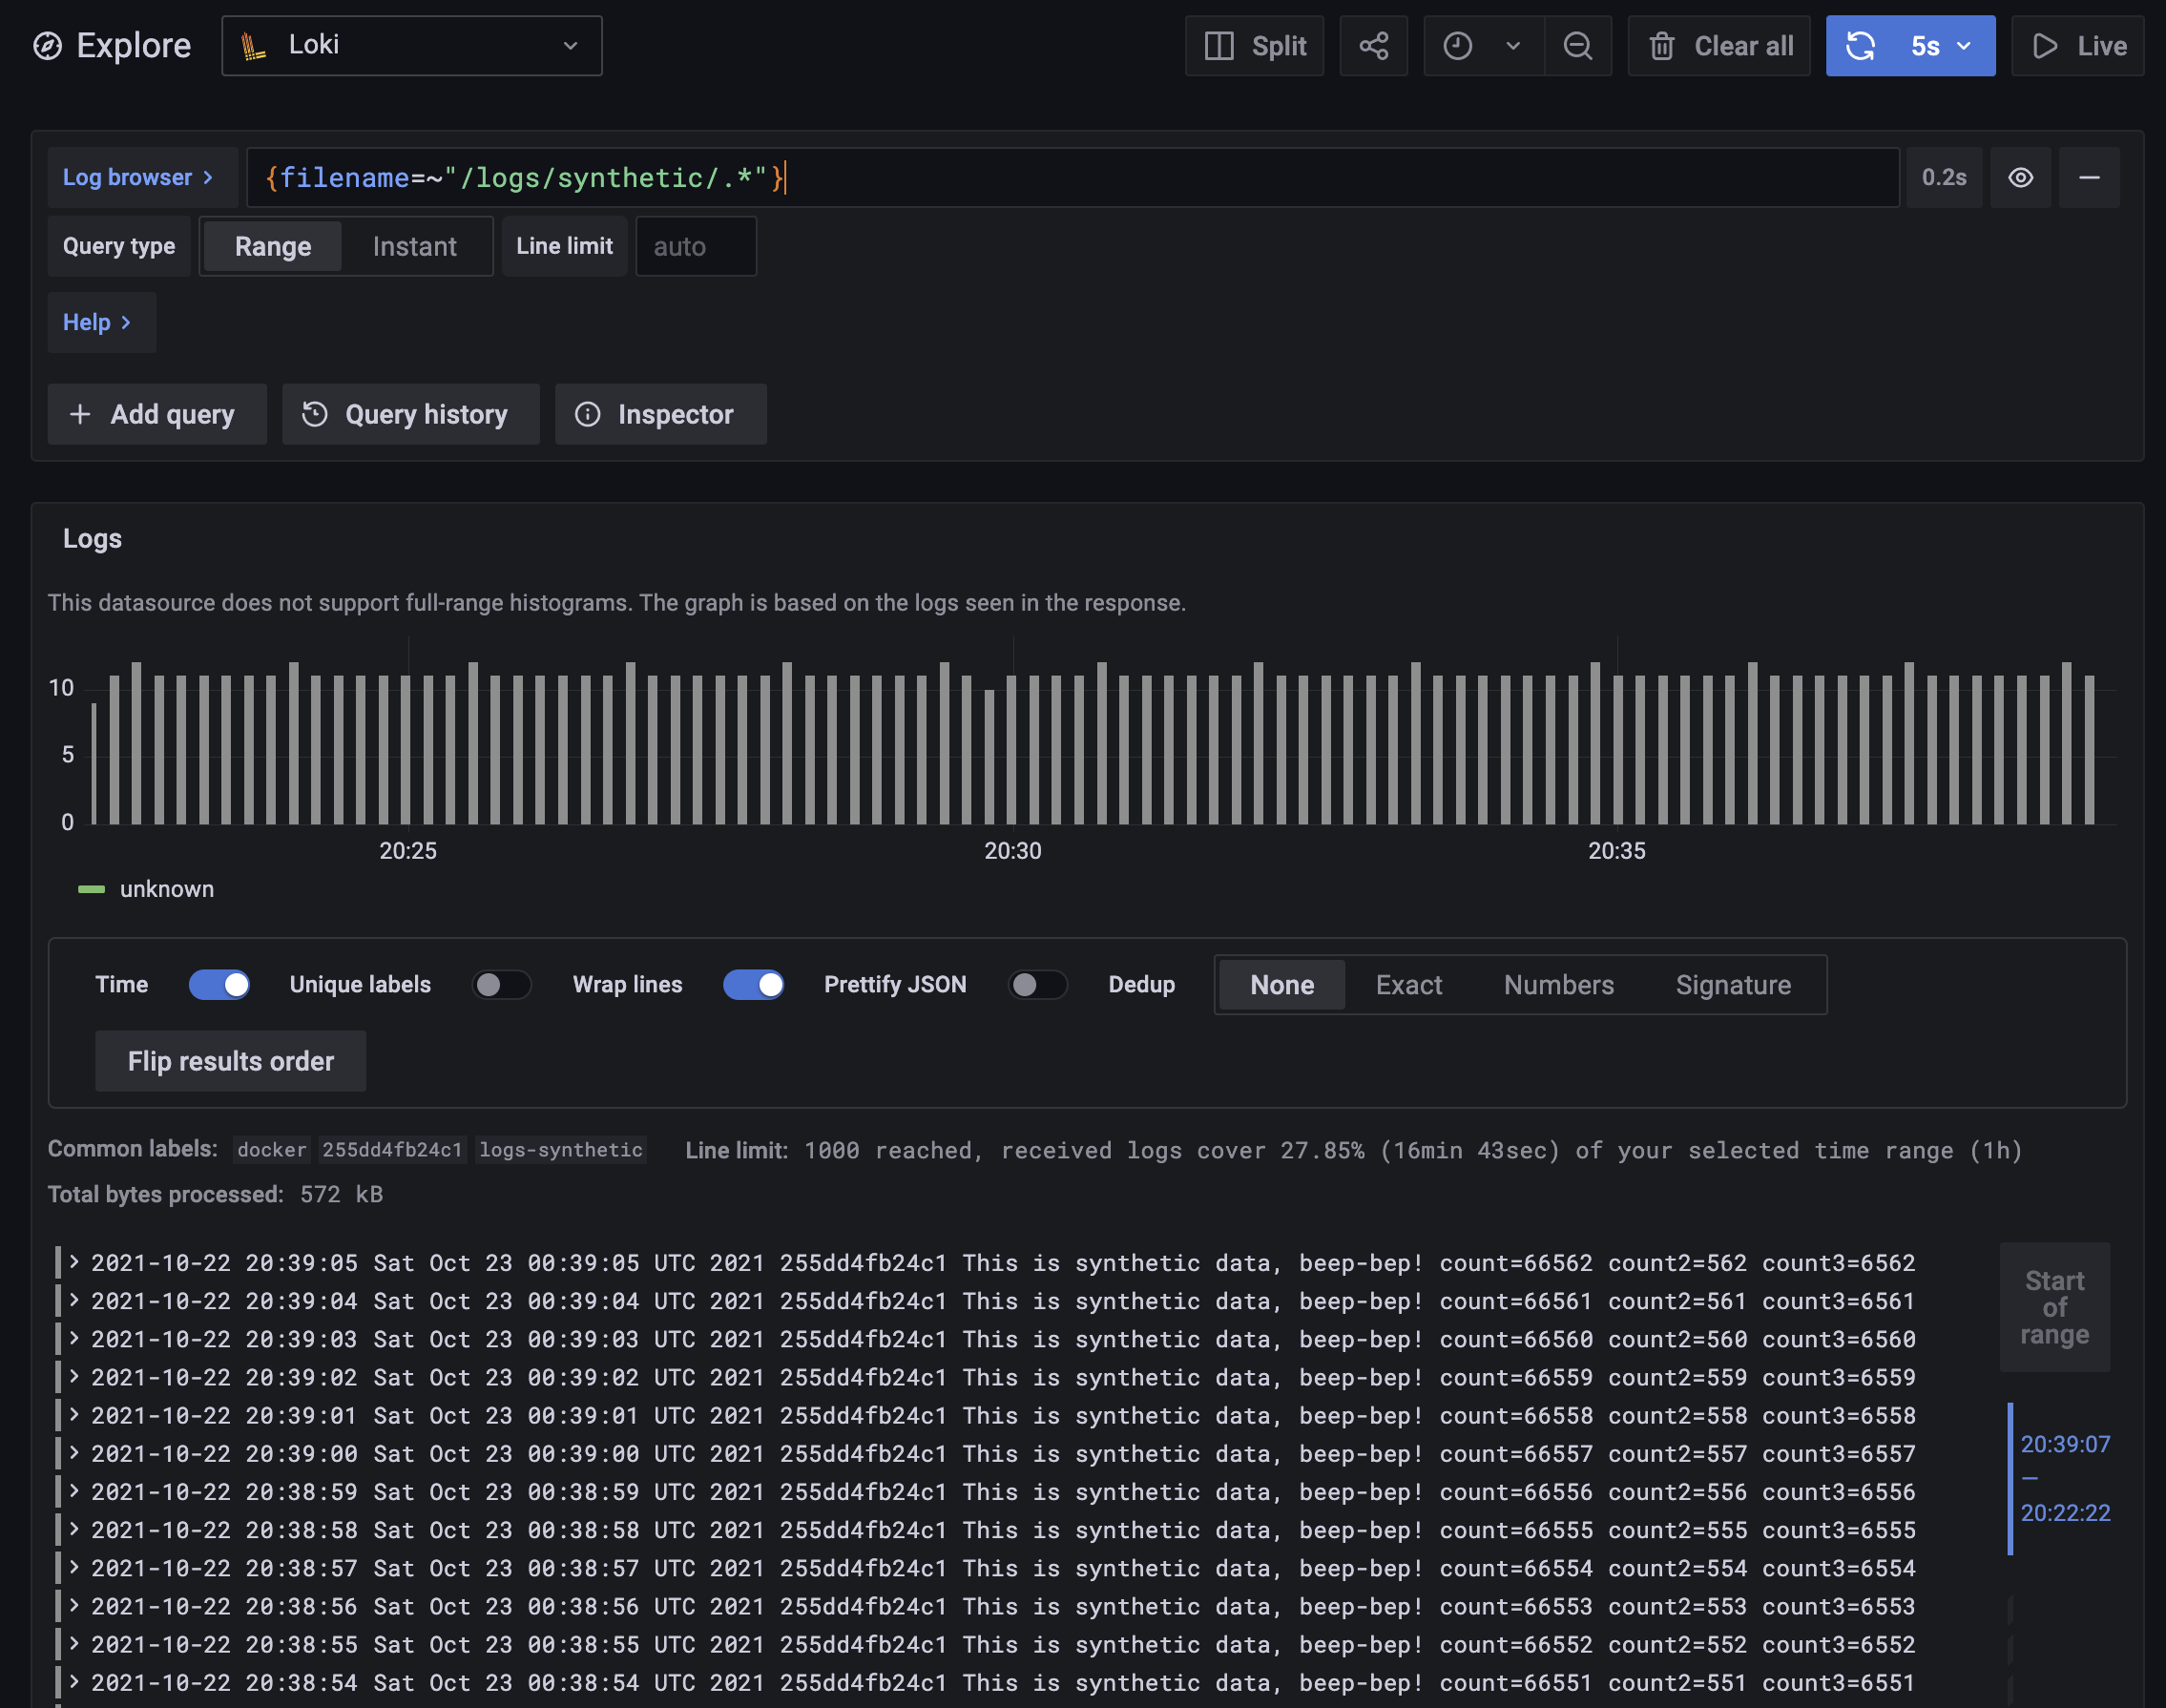Screen dimensions: 2166x1708
Task: Start Live log streaming
Action: click(x=2077, y=46)
